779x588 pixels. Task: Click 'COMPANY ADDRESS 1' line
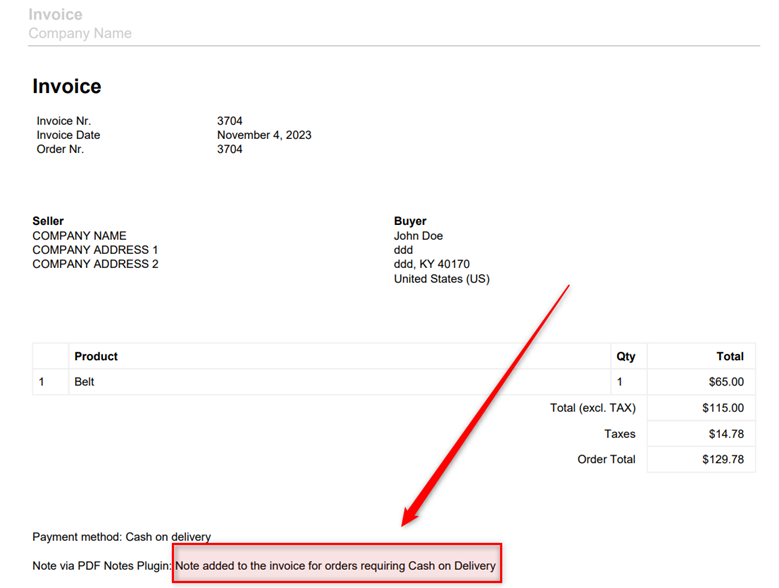point(95,250)
